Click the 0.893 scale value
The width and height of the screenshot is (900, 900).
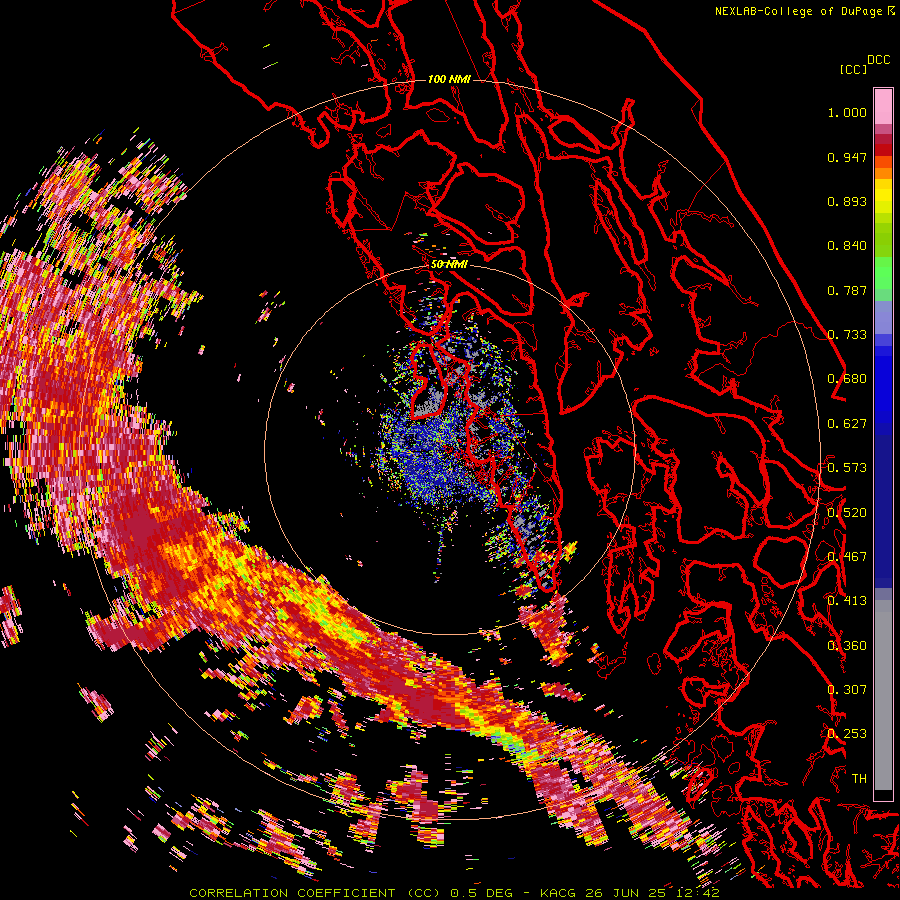coord(847,201)
